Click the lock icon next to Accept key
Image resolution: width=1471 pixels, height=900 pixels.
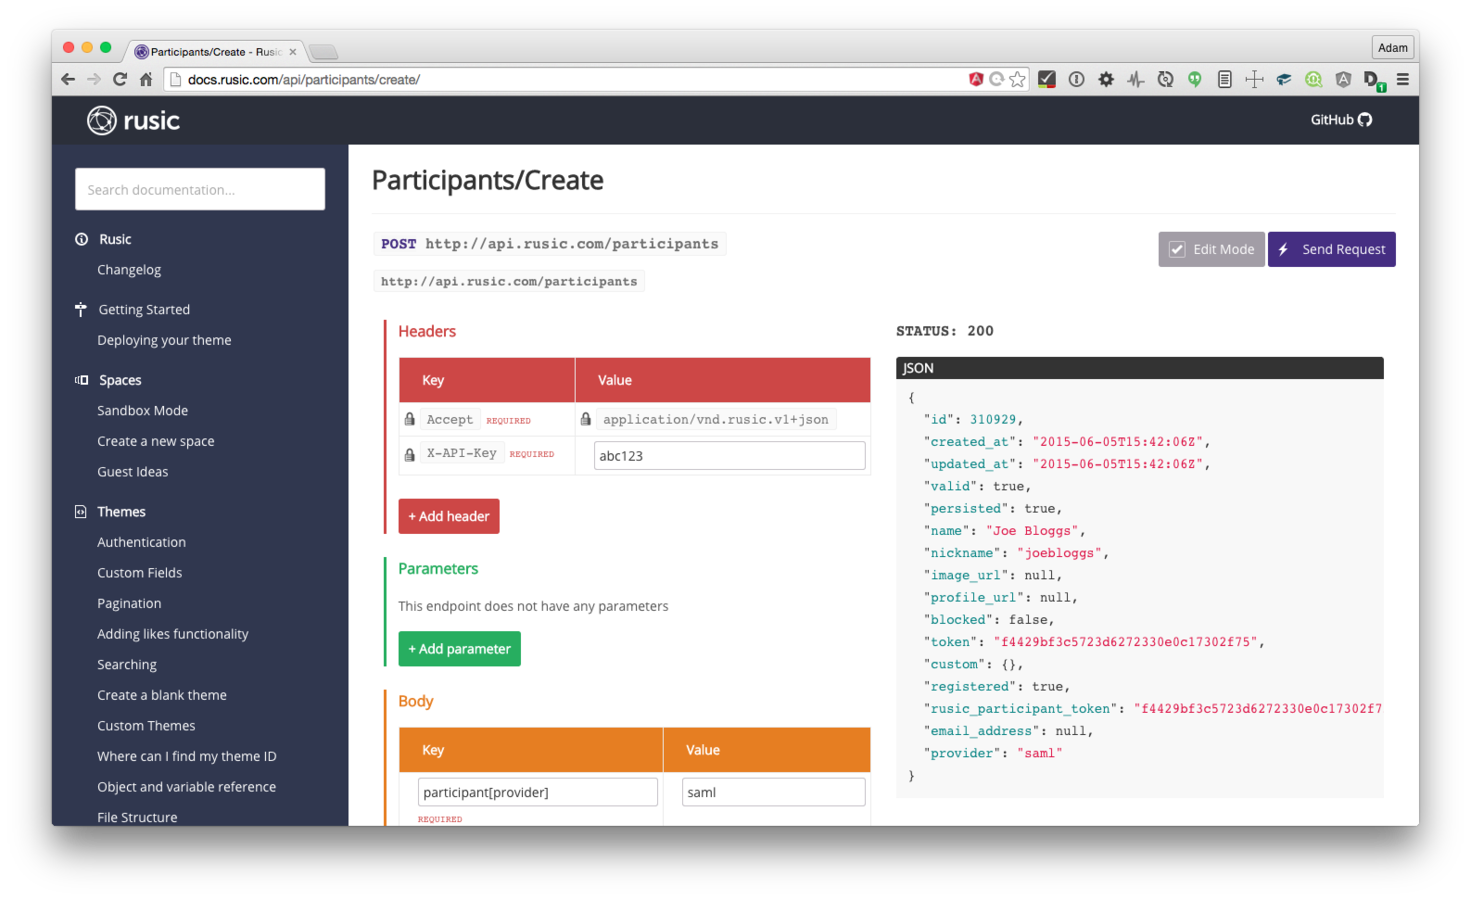pos(409,419)
